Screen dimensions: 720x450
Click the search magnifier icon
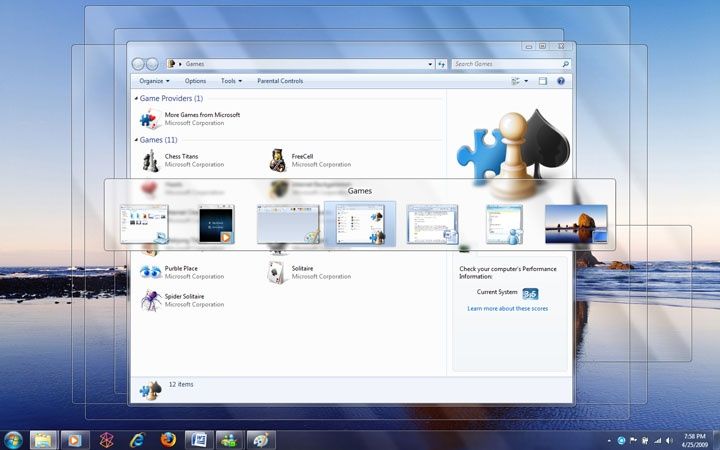[565, 64]
